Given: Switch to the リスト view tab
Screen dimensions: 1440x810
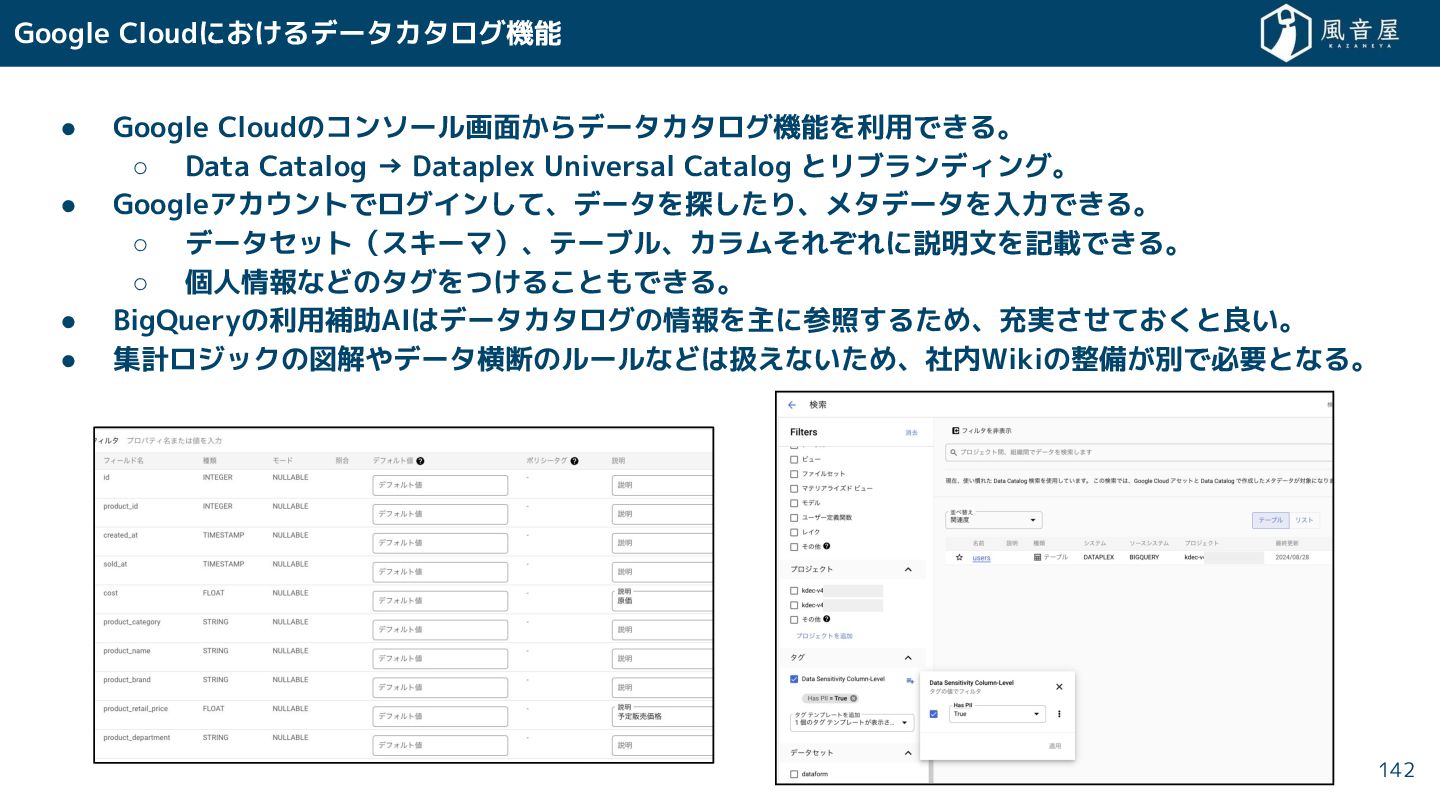Looking at the screenshot, I should pos(1304,520).
